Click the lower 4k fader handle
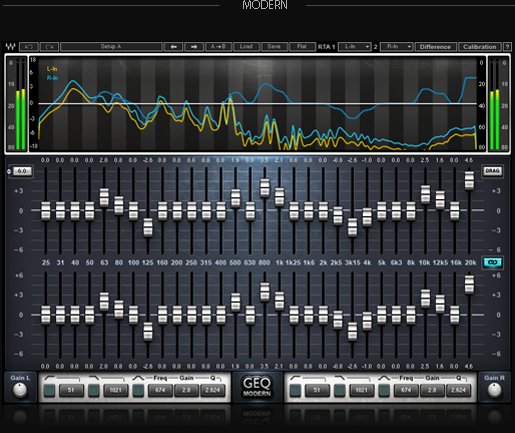 click(x=367, y=321)
